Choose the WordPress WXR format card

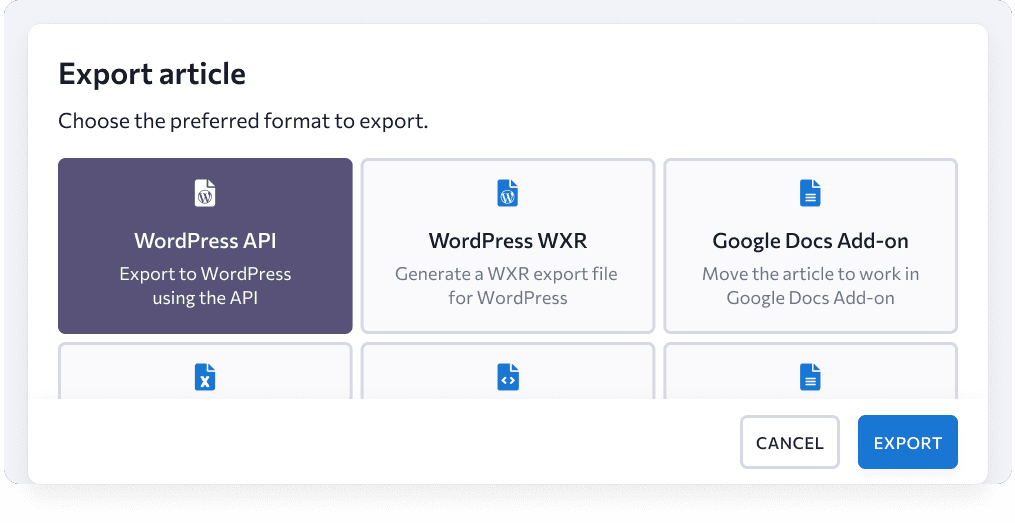[x=508, y=246]
